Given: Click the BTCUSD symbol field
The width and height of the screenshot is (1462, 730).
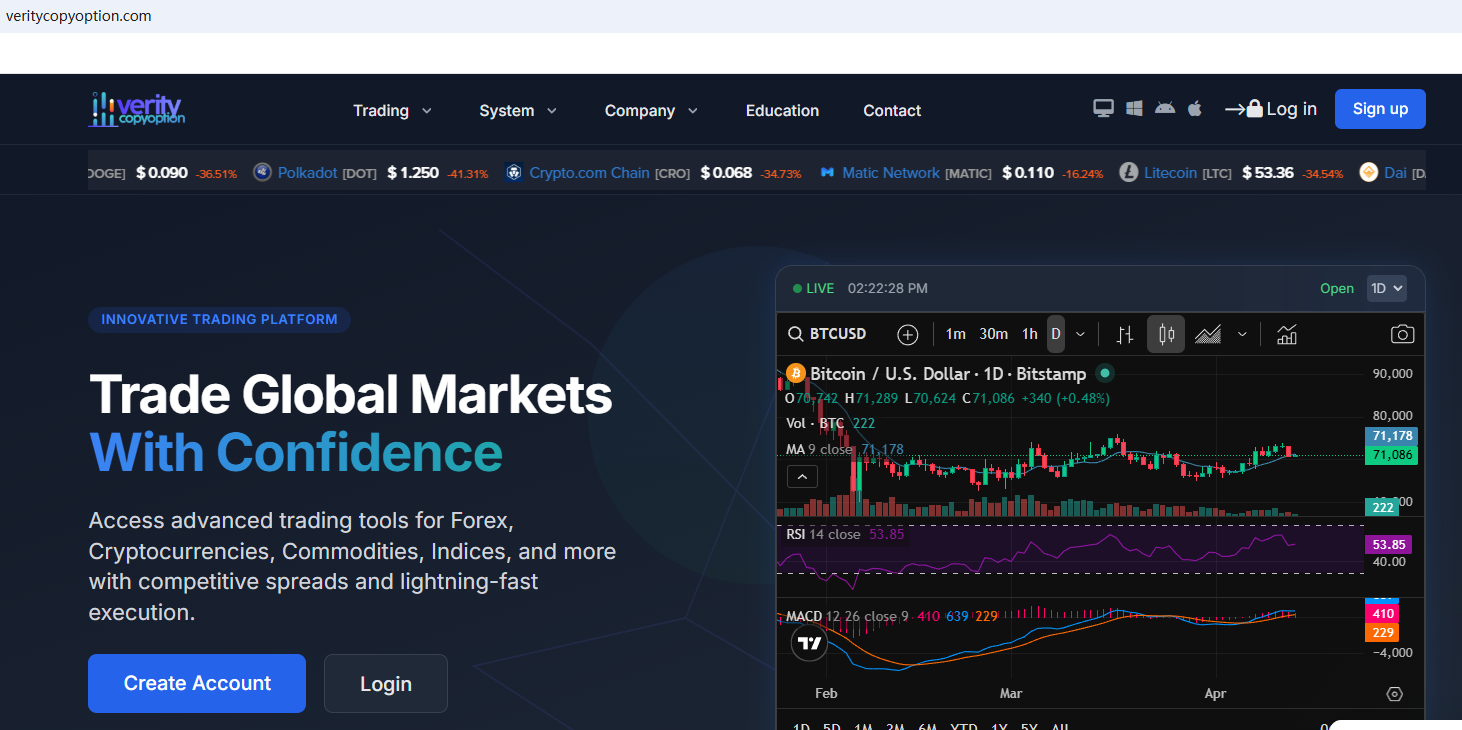Looking at the screenshot, I should click(838, 334).
